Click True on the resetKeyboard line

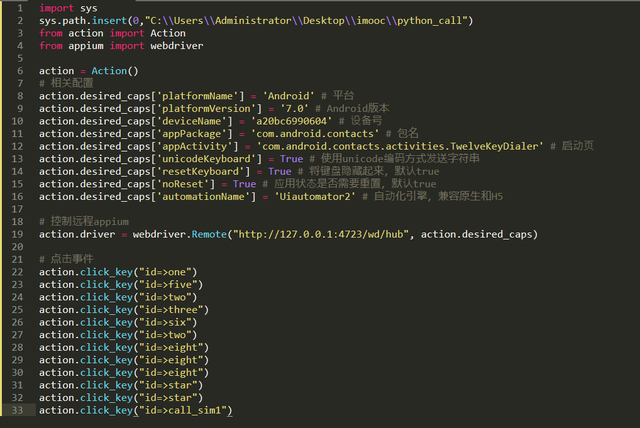pos(280,172)
